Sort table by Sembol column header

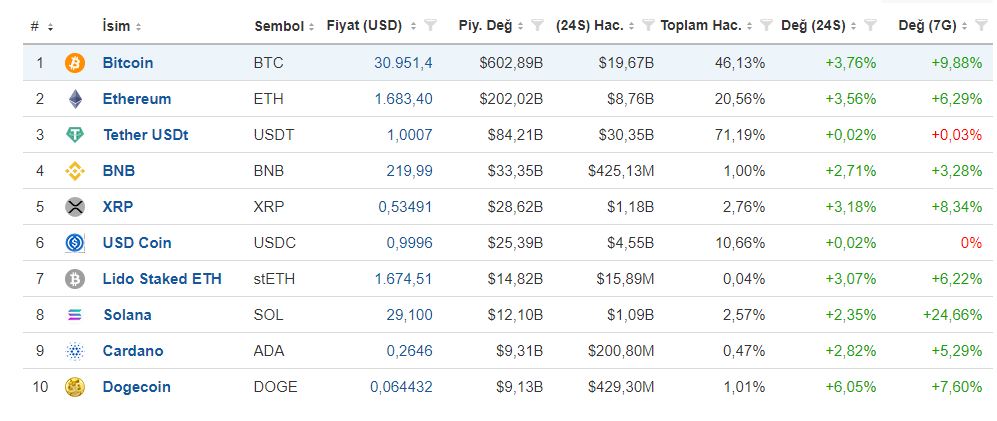pyautogui.click(x=284, y=26)
